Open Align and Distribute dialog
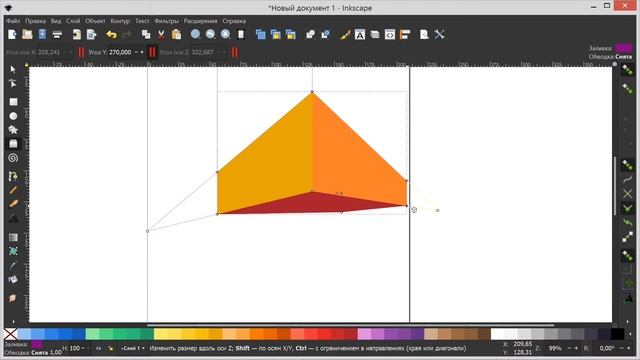 405,35
